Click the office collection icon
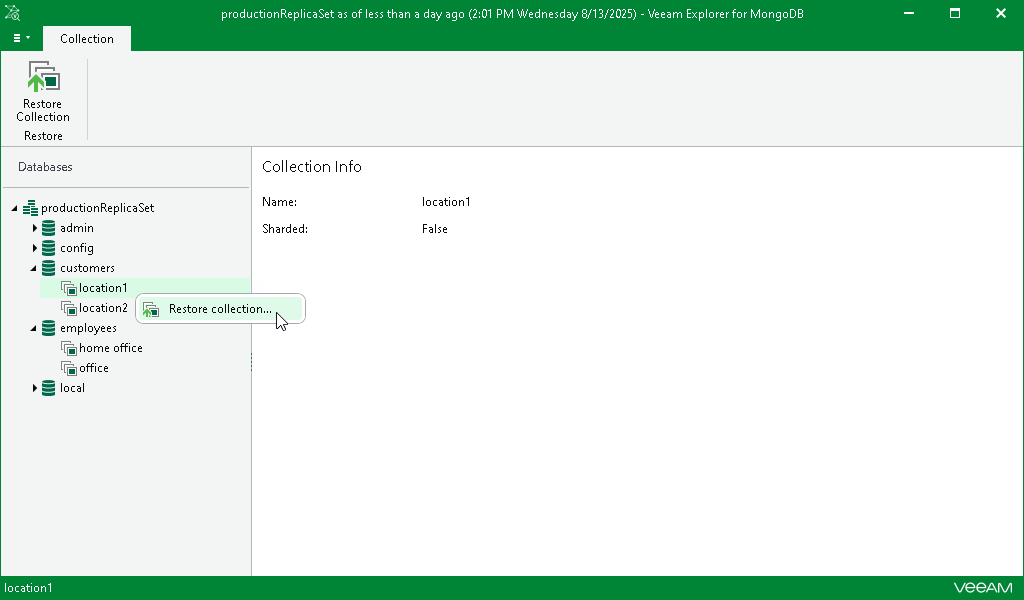 point(69,368)
